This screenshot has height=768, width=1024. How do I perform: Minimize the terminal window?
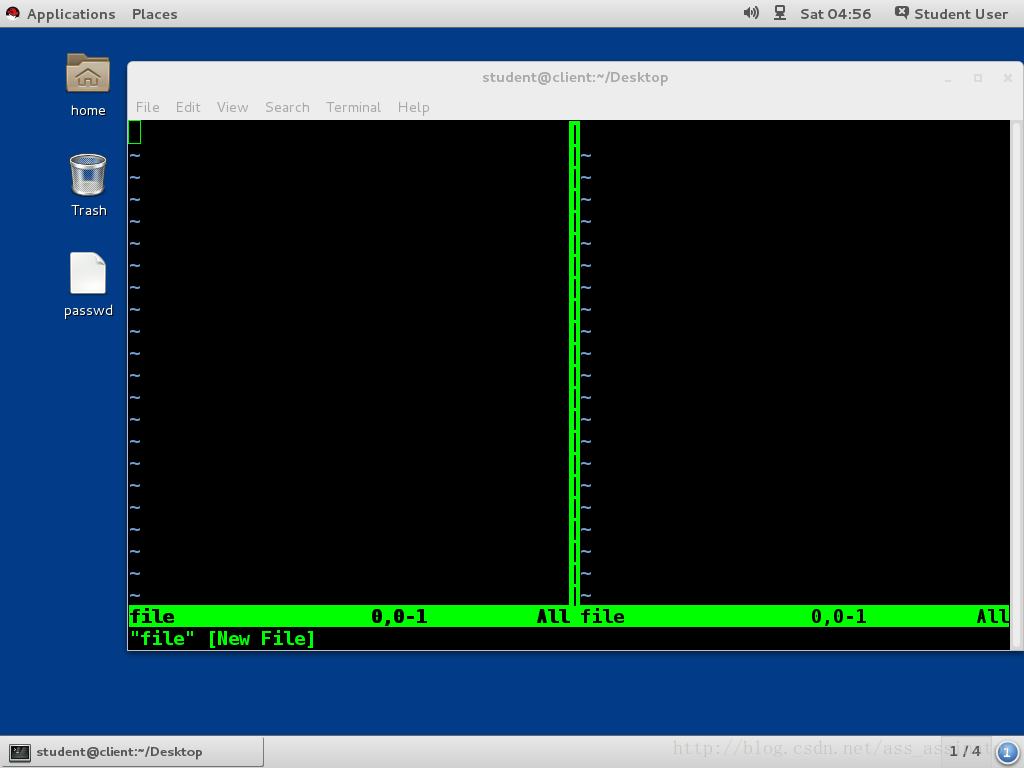click(x=948, y=78)
